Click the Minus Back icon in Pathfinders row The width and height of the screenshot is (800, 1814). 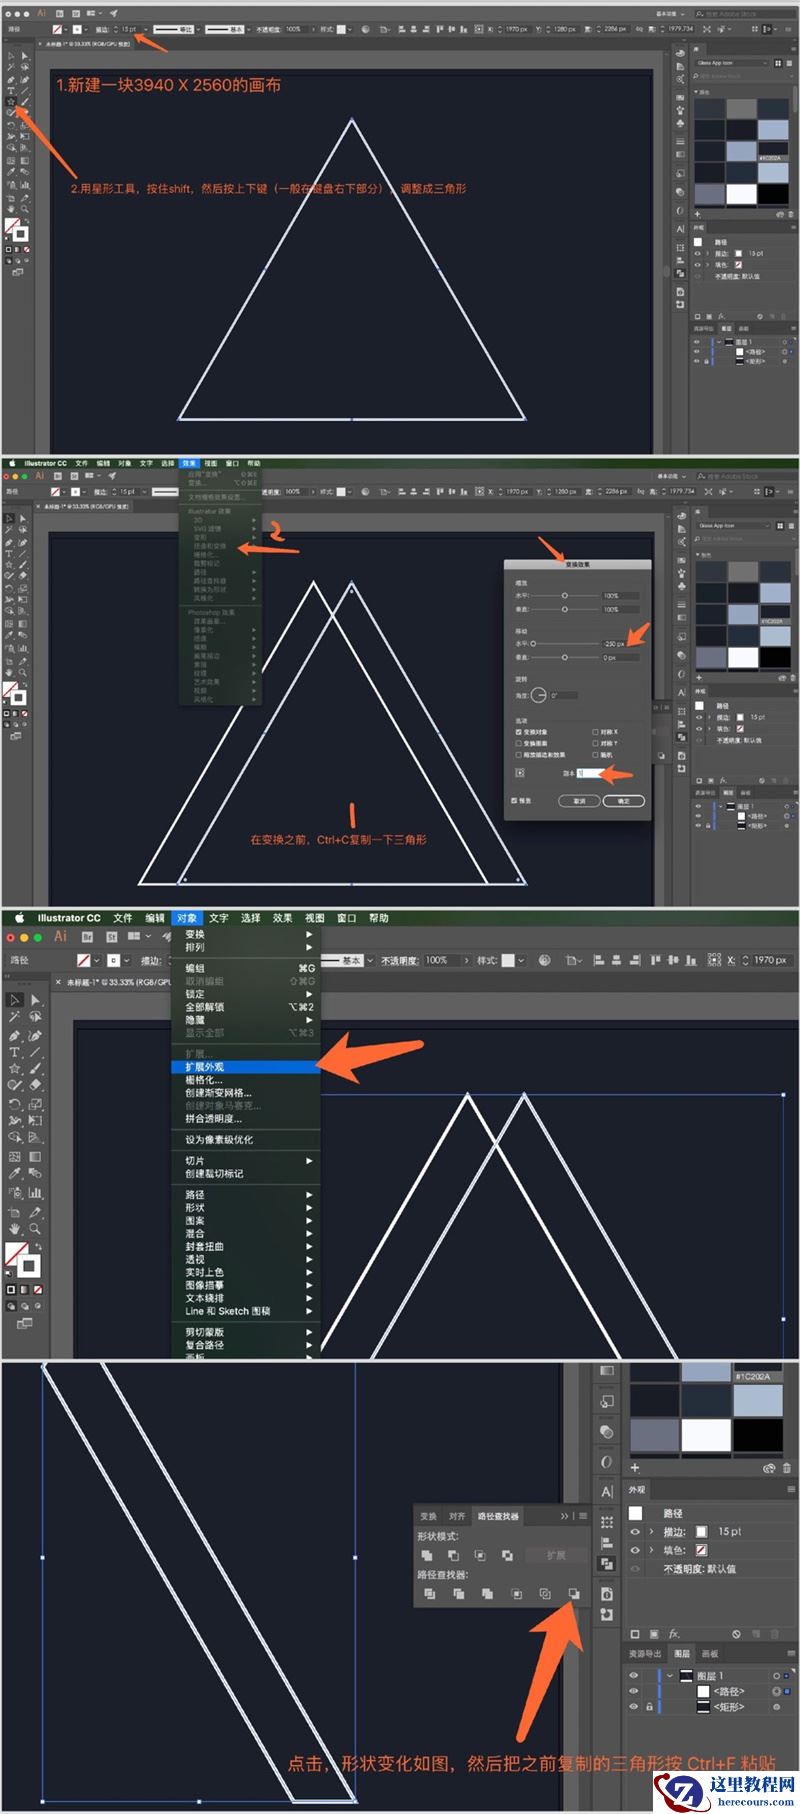click(x=574, y=1593)
